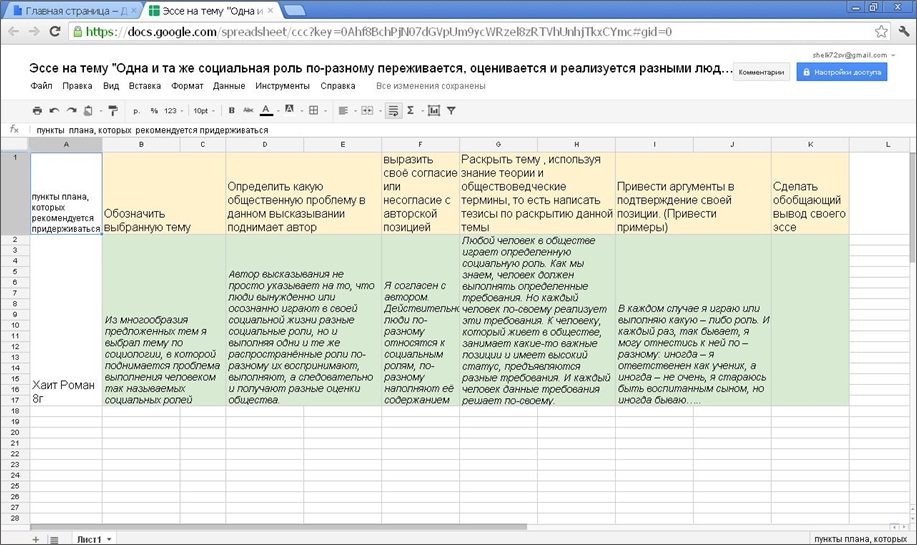Open the all-sheets list icon
Screen dimensions: 917x545
54,539
